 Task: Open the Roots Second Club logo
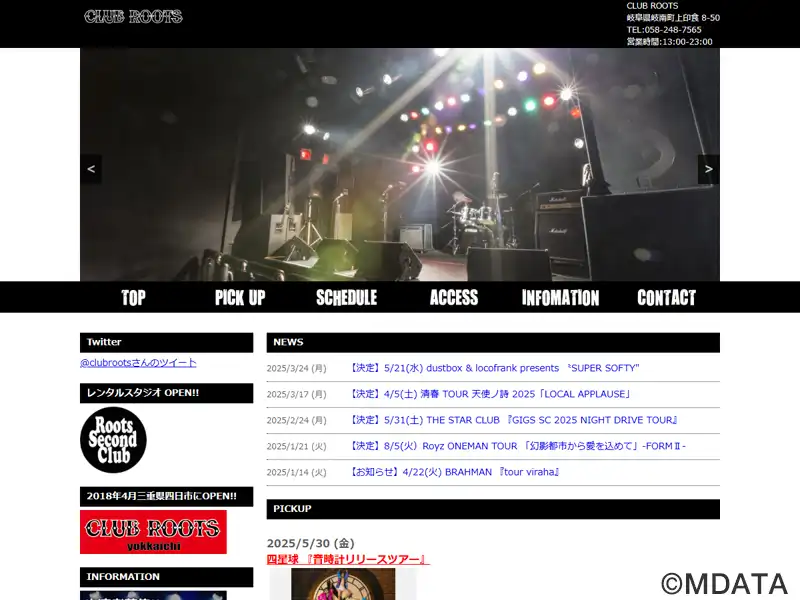tap(113, 440)
